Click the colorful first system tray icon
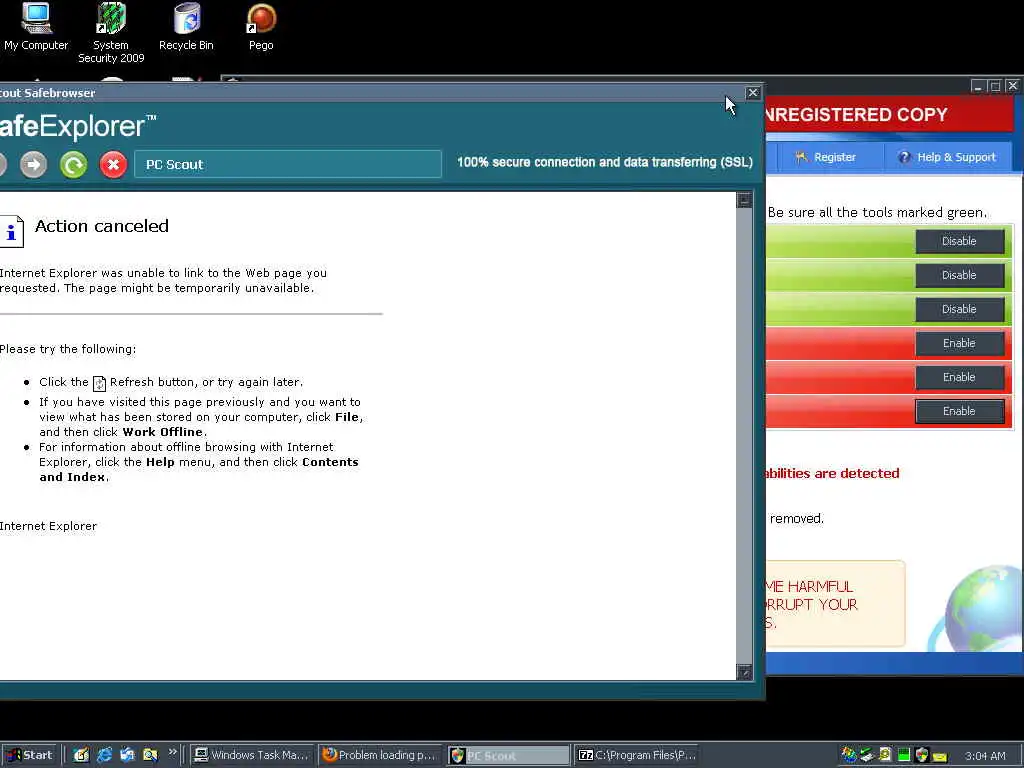The image size is (1024, 768). 849,755
